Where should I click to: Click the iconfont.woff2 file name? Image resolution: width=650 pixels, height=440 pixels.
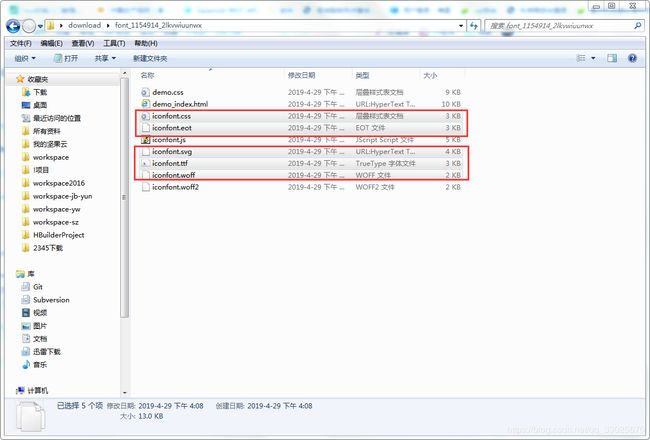pos(175,187)
